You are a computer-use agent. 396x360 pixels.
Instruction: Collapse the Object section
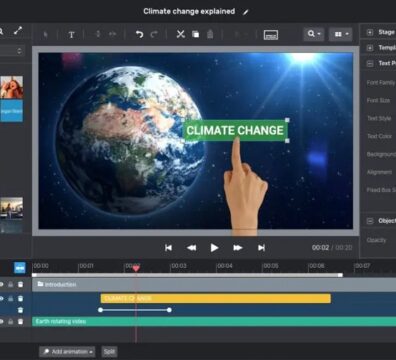pos(370,221)
